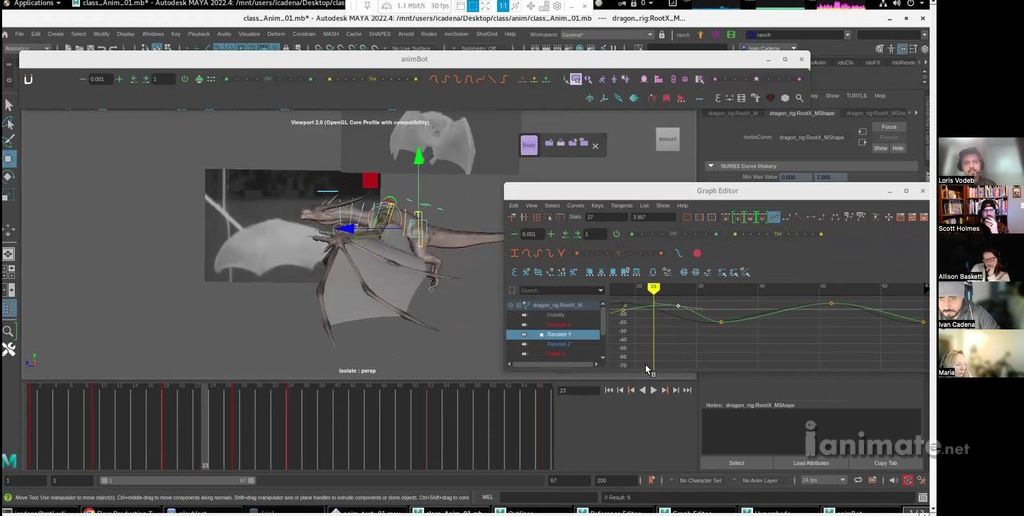The height and width of the screenshot is (516, 1024).
Task: Click the Maya home icon in menu bar
Action: [x=5, y=34]
